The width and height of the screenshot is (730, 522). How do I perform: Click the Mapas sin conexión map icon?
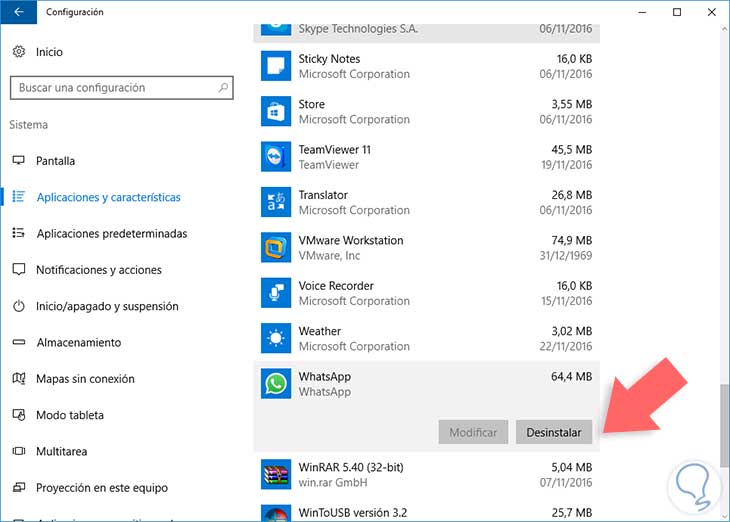(19, 378)
